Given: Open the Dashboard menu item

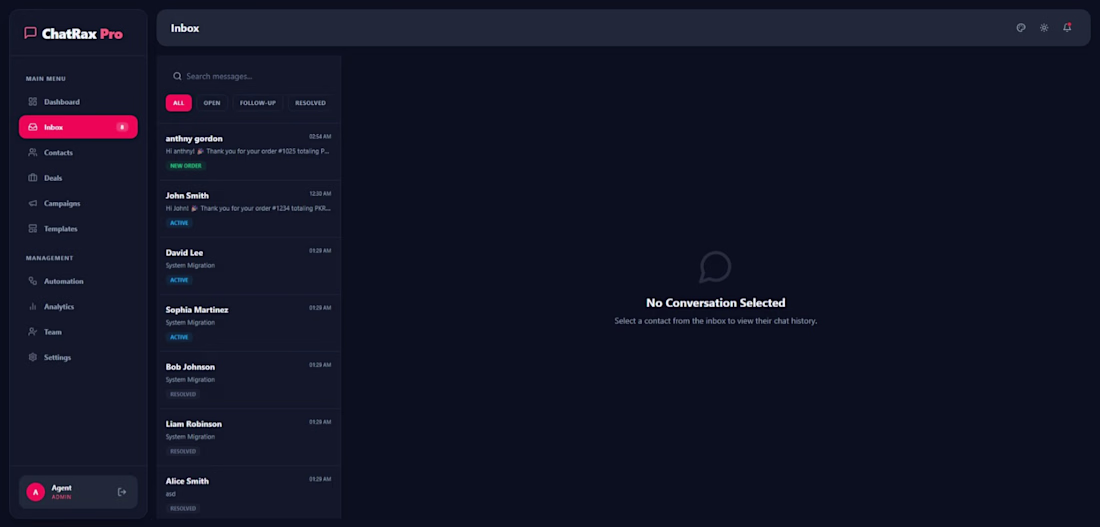Looking at the screenshot, I should [x=78, y=102].
